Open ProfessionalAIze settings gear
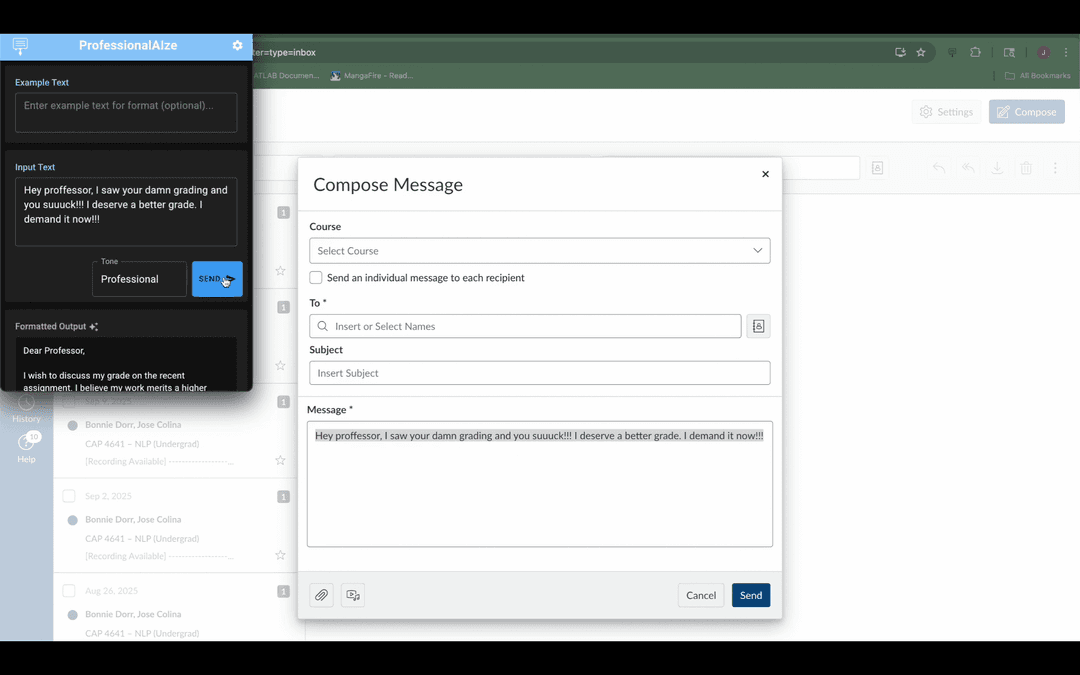This screenshot has width=1080, height=675. 237,46
